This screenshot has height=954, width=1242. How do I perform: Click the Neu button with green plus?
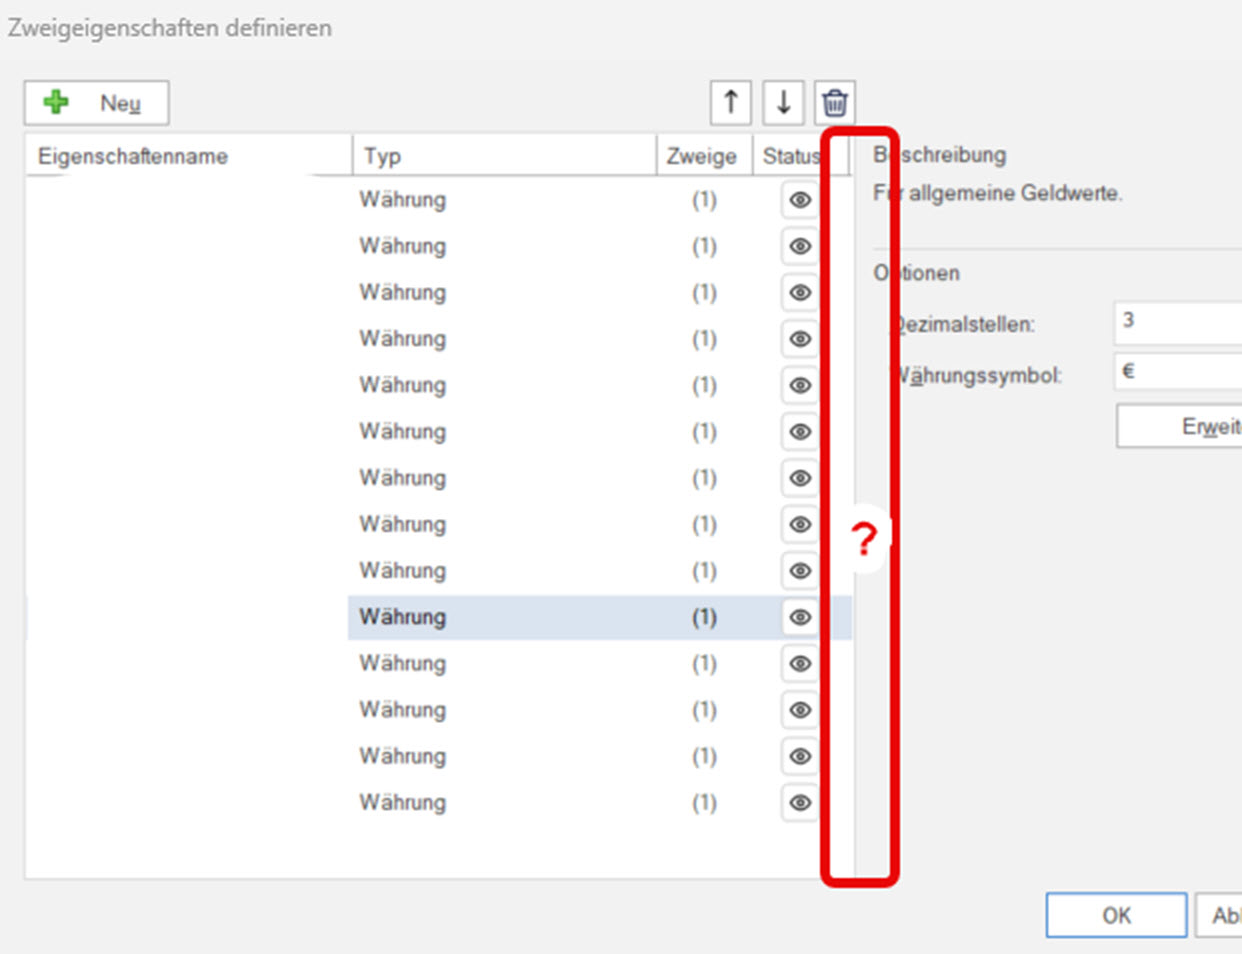tap(96, 103)
